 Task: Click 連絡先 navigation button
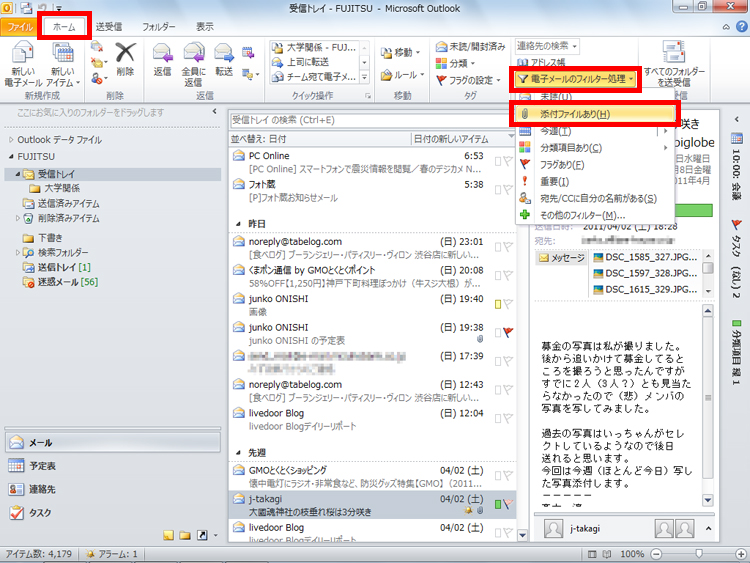[113, 489]
